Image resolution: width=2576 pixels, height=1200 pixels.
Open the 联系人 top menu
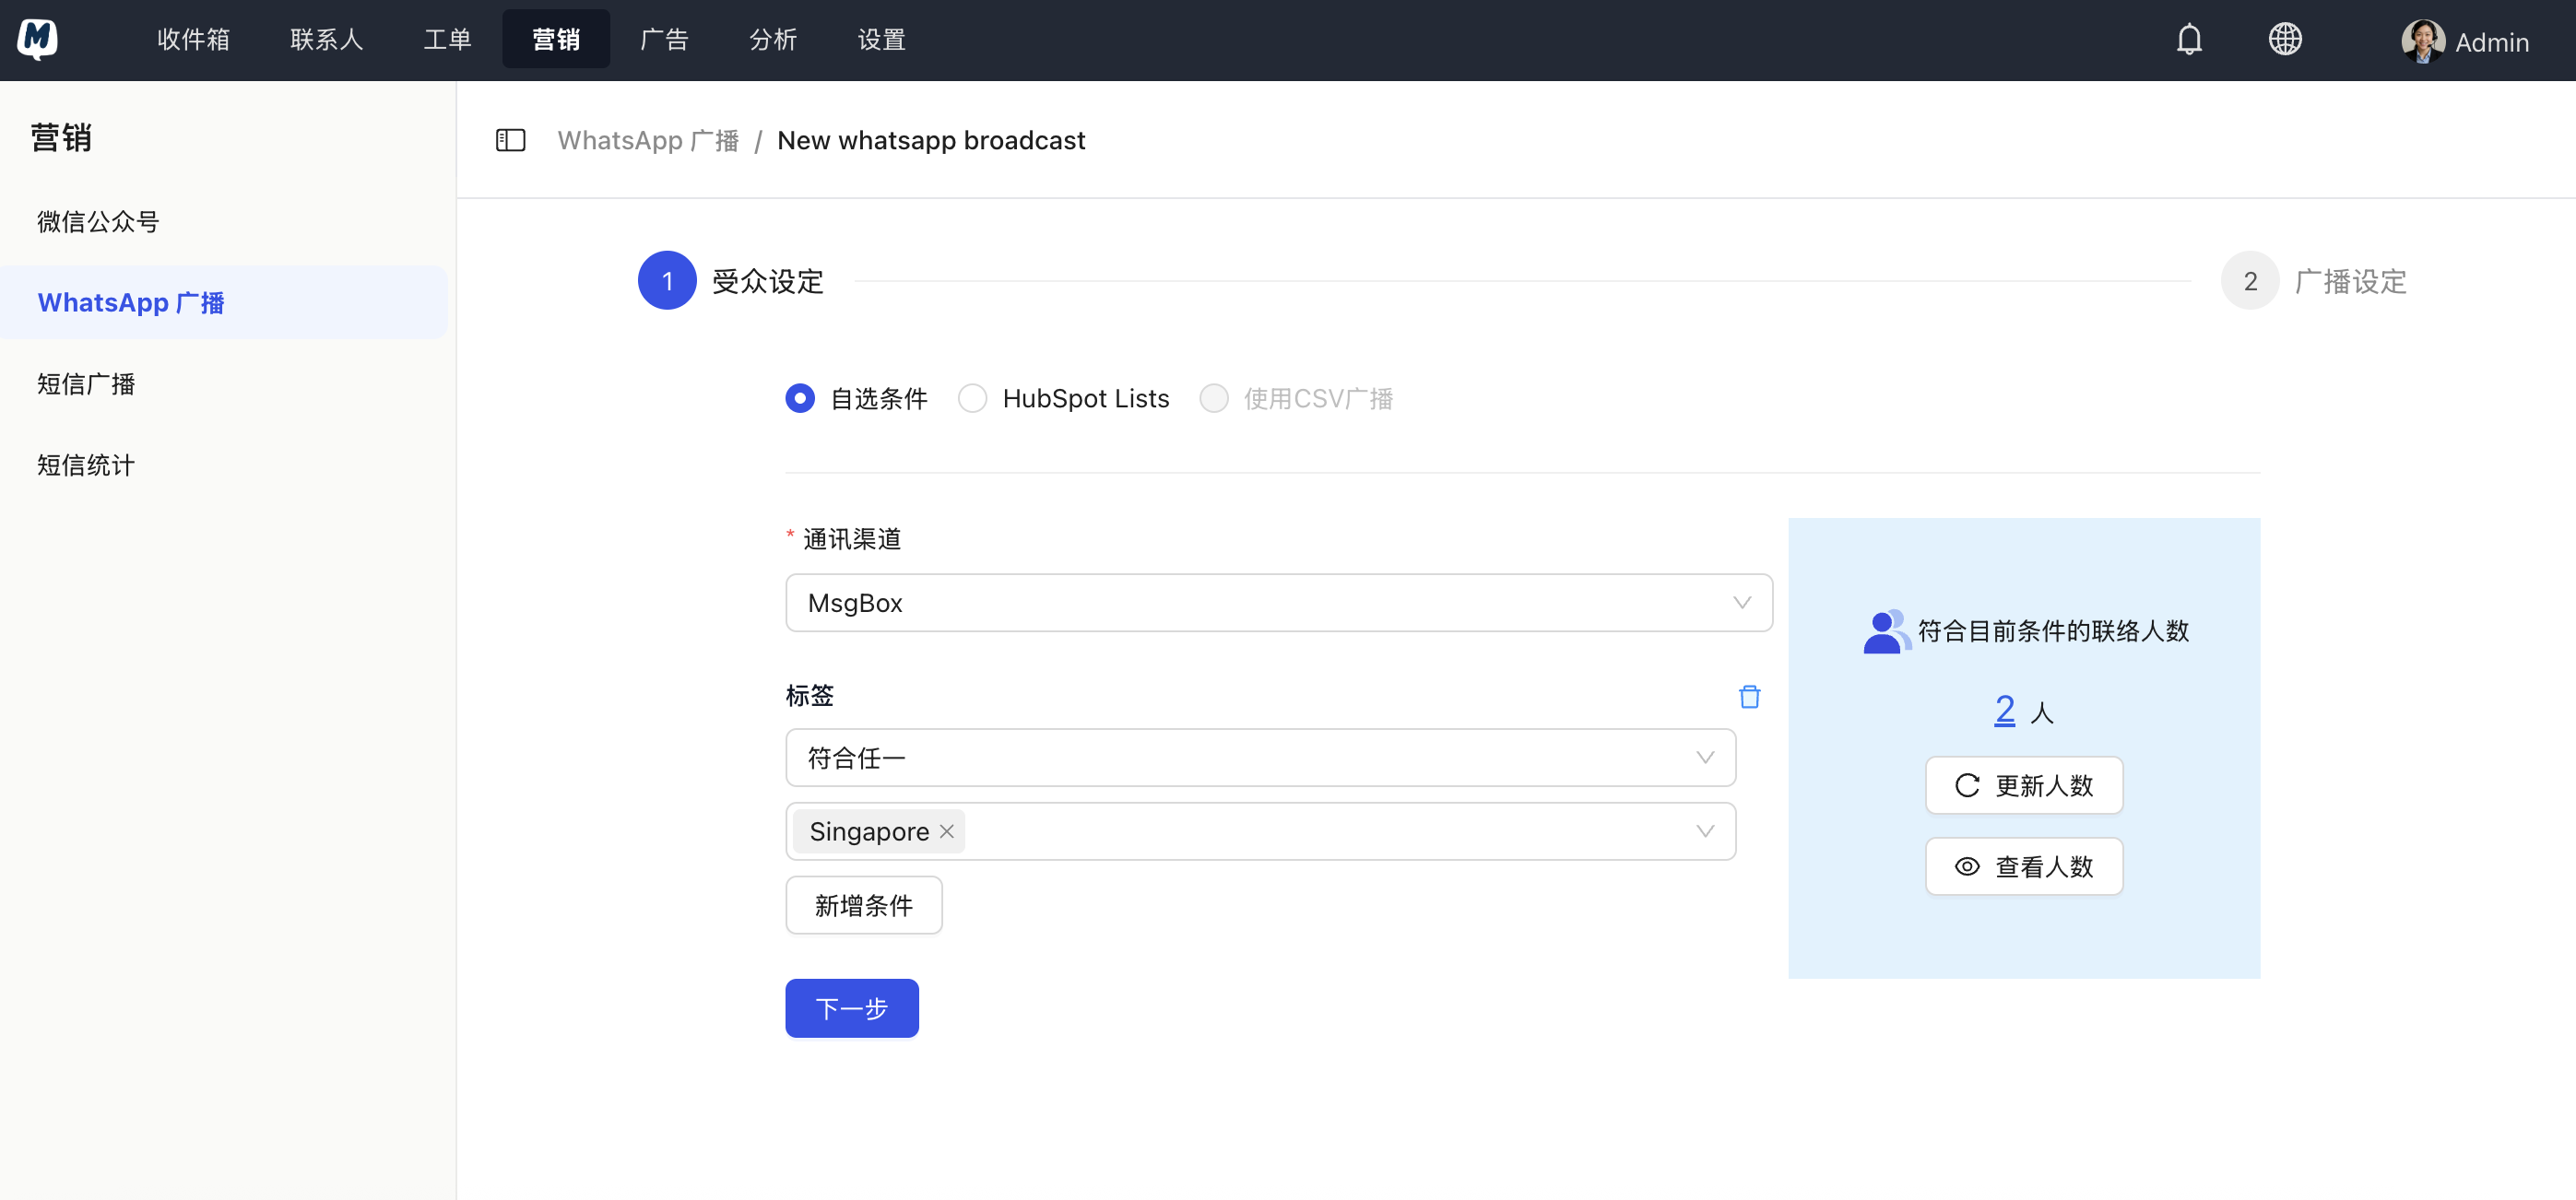click(x=326, y=40)
